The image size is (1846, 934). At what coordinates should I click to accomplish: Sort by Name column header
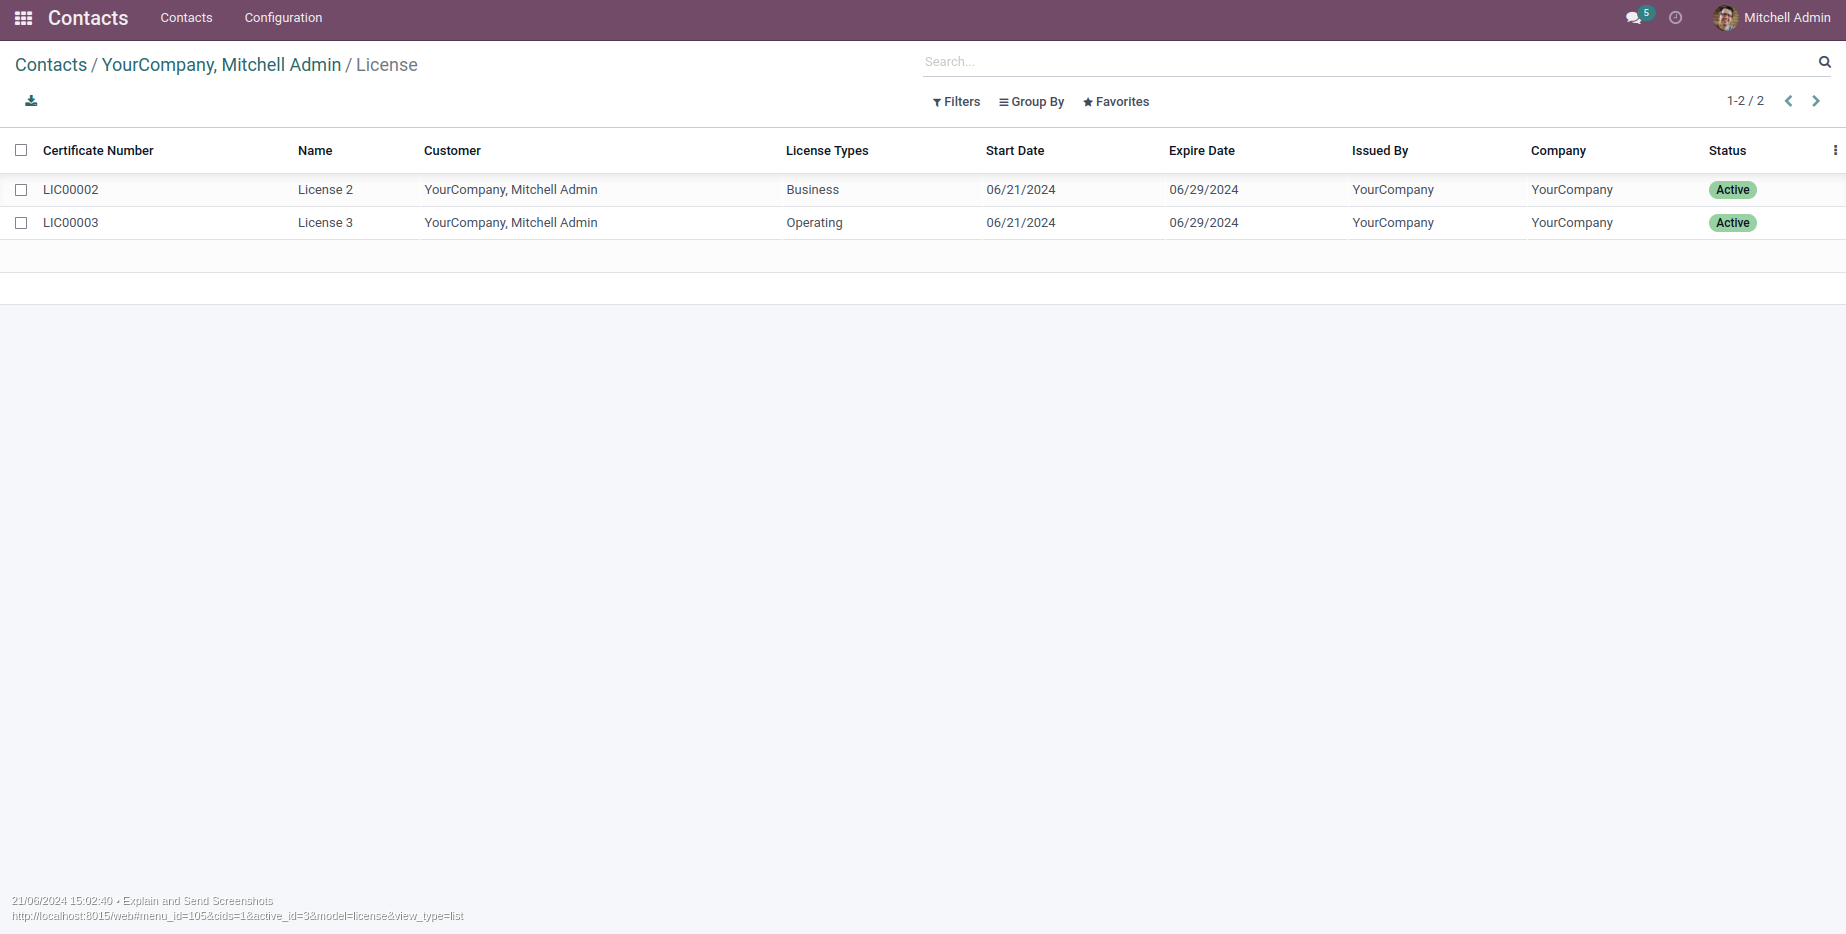[x=315, y=151]
